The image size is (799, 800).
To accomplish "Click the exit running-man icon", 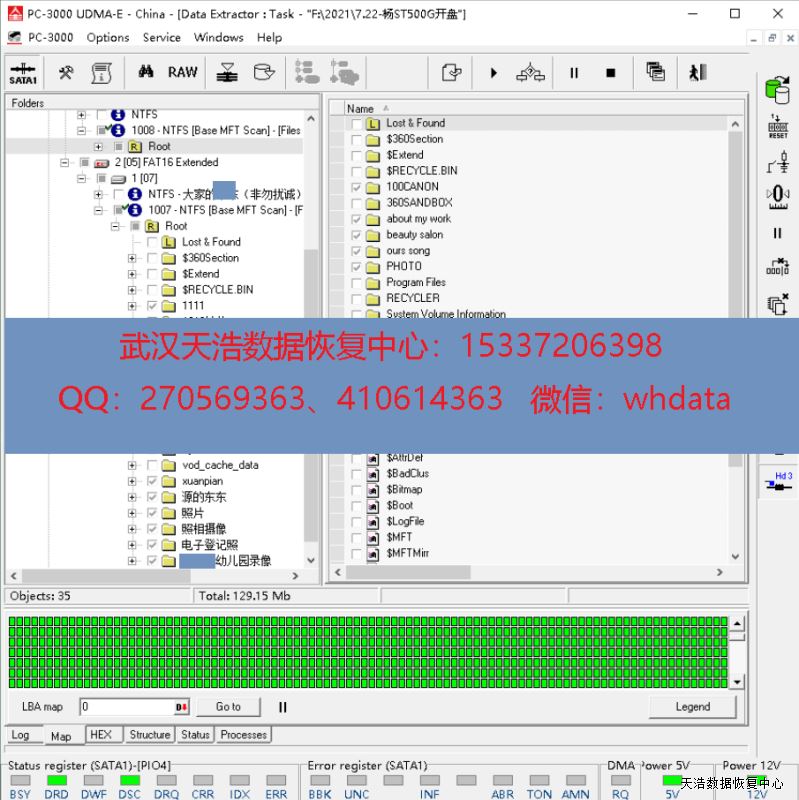I will (x=697, y=73).
